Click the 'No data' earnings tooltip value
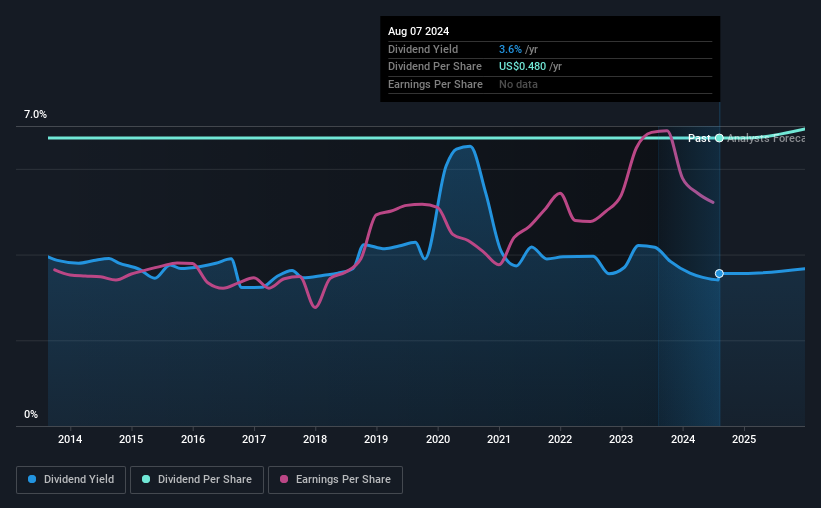Image resolution: width=821 pixels, height=508 pixels. point(518,84)
